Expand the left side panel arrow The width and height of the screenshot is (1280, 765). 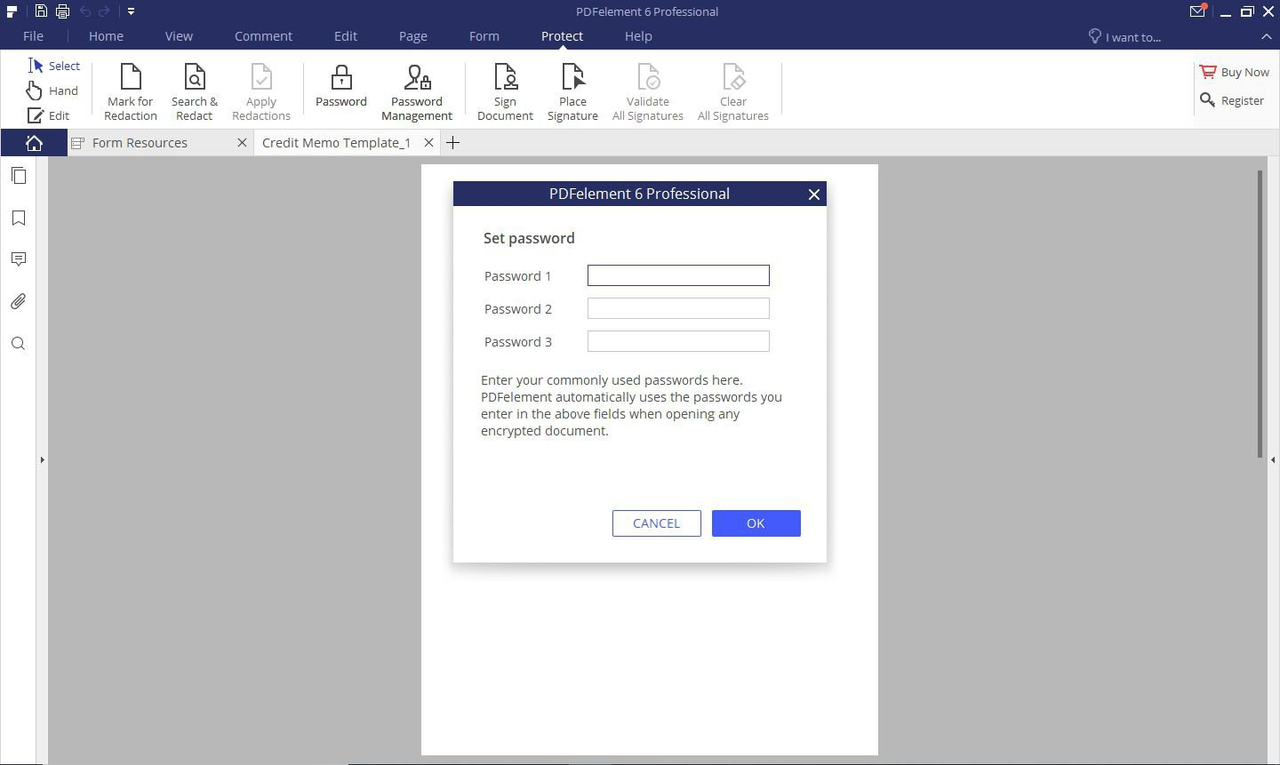(42, 460)
